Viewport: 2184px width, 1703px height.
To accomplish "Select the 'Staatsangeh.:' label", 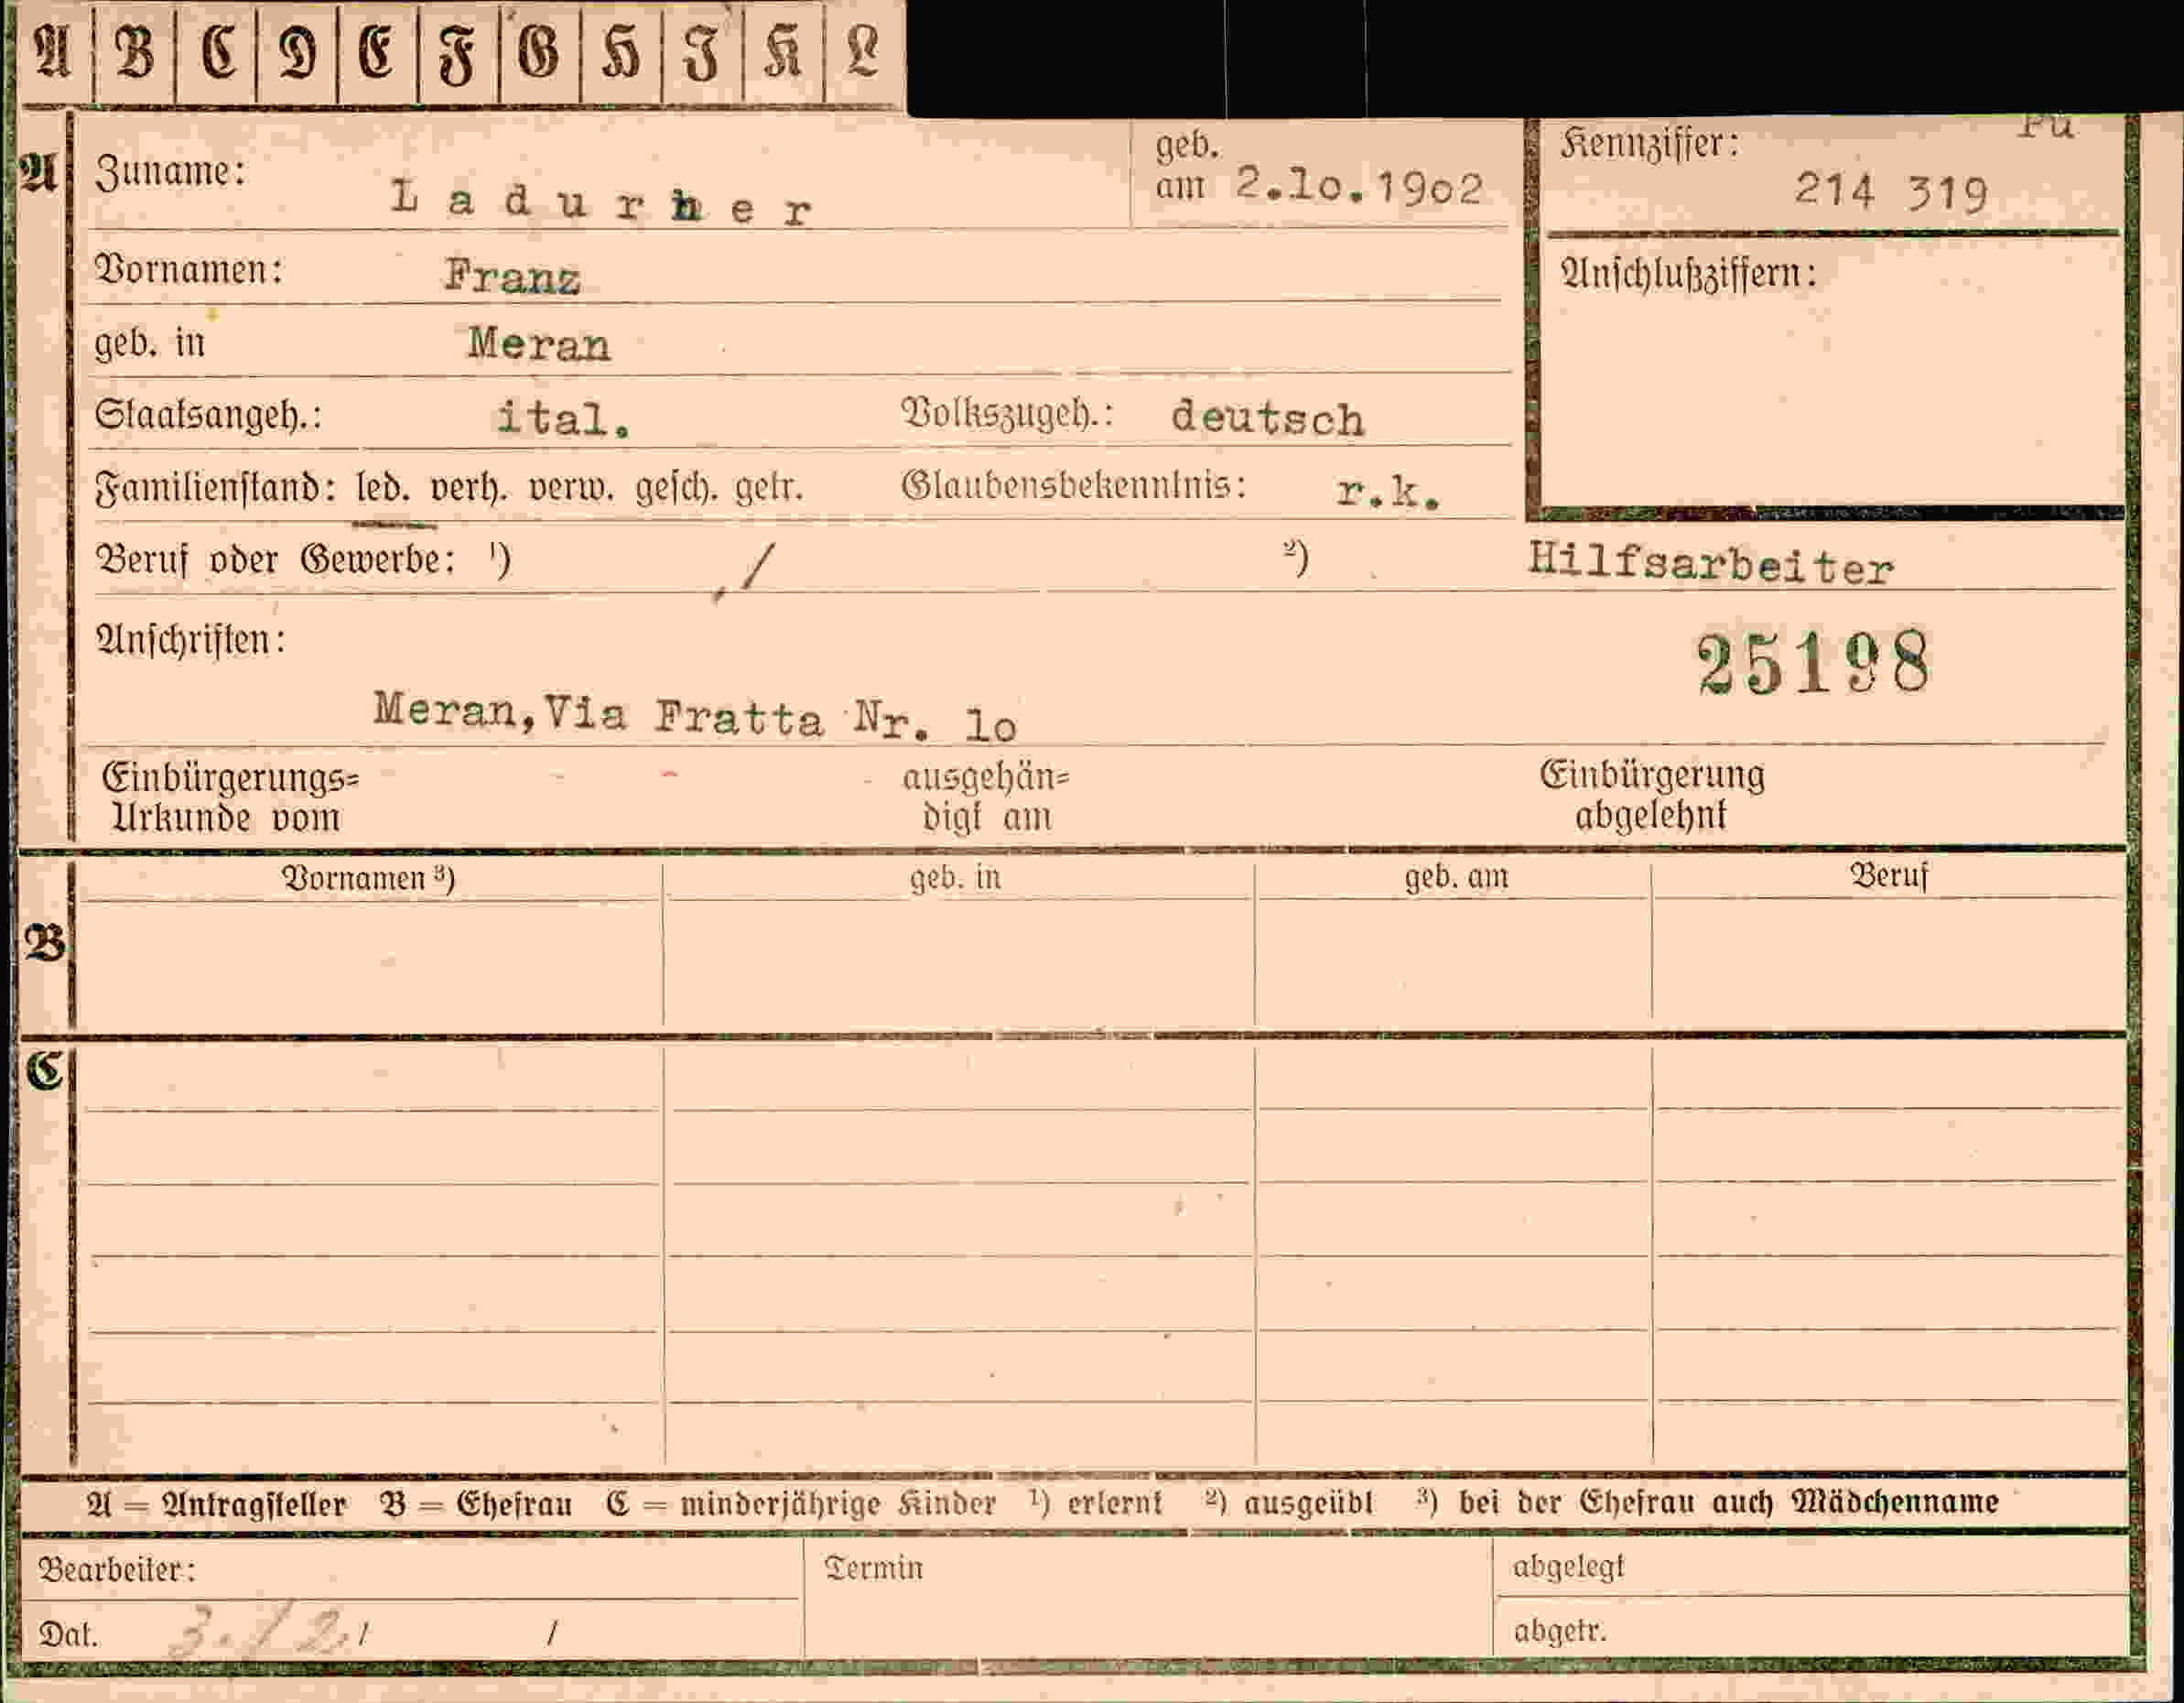I will (x=208, y=415).
